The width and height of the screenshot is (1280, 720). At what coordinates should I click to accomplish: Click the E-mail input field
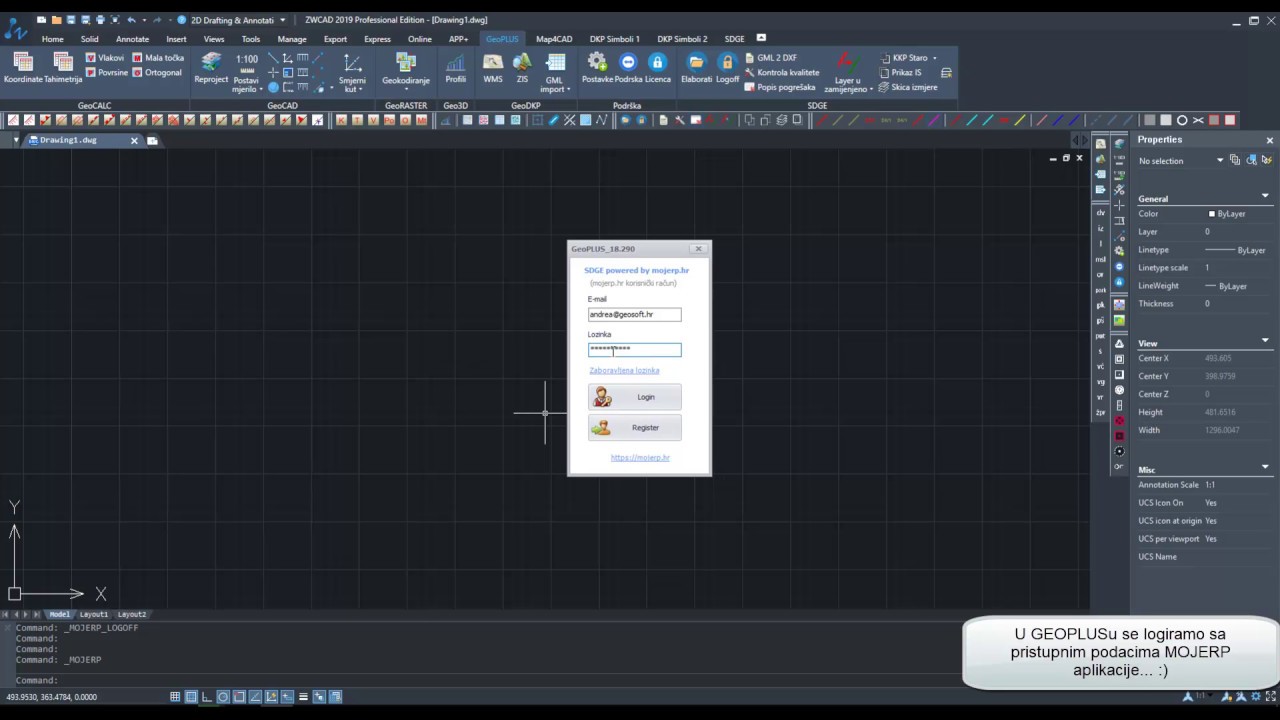635,314
